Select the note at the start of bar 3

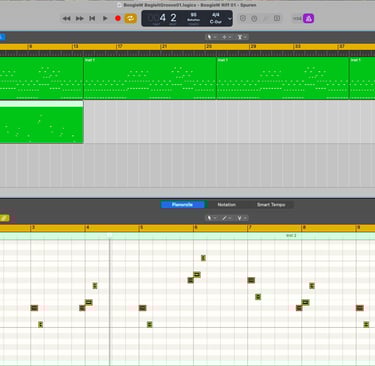click(x=34, y=308)
